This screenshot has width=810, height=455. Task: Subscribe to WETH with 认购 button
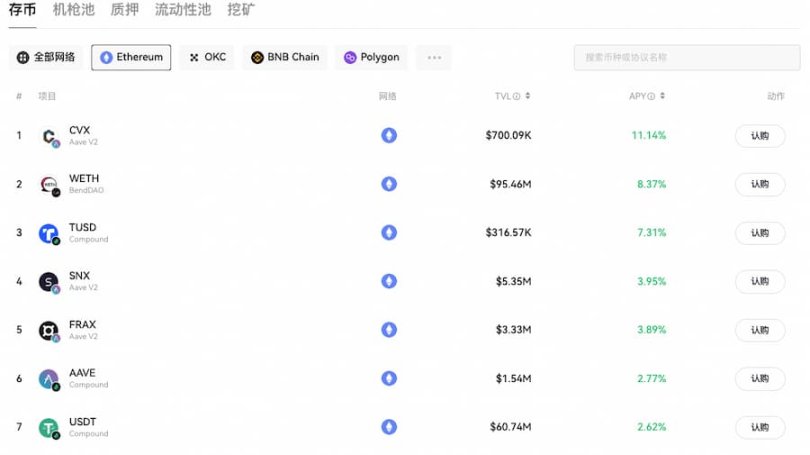point(760,184)
